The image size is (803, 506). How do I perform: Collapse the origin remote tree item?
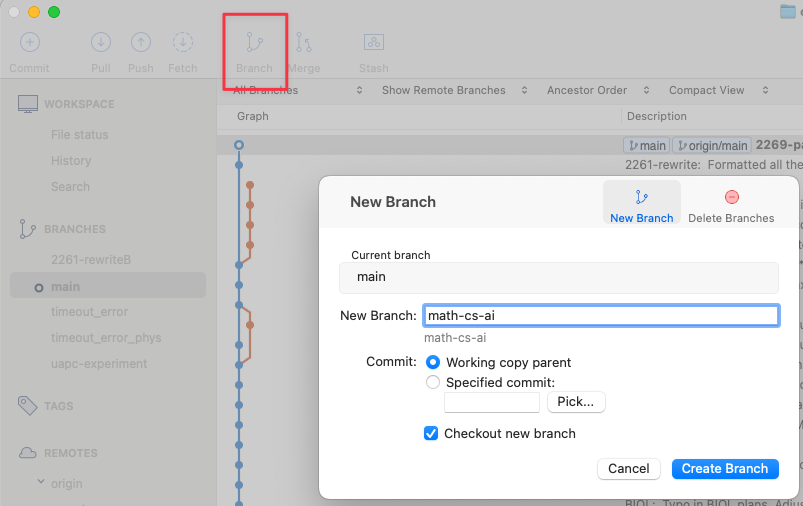tap(41, 483)
